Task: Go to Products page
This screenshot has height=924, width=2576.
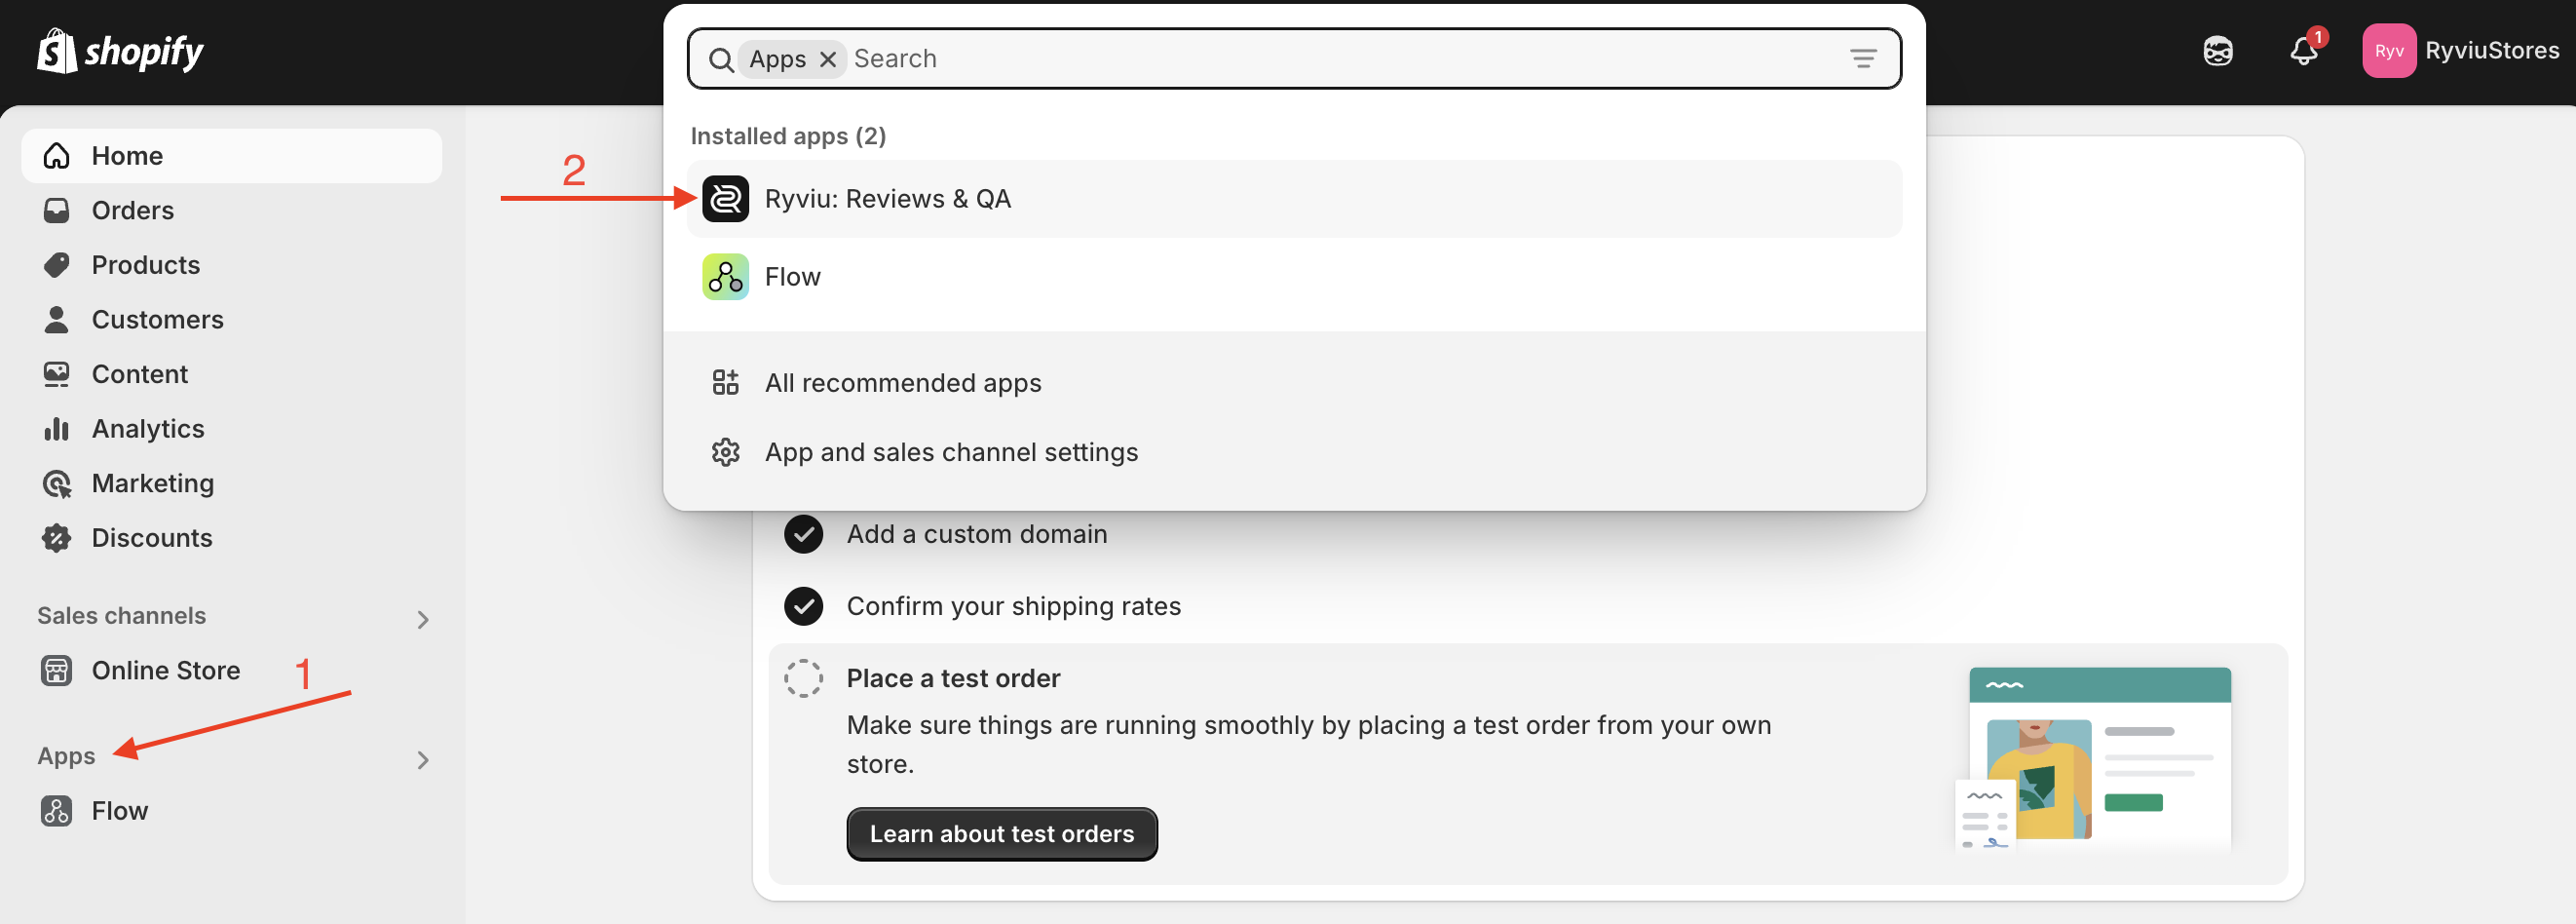Action: 231,265
